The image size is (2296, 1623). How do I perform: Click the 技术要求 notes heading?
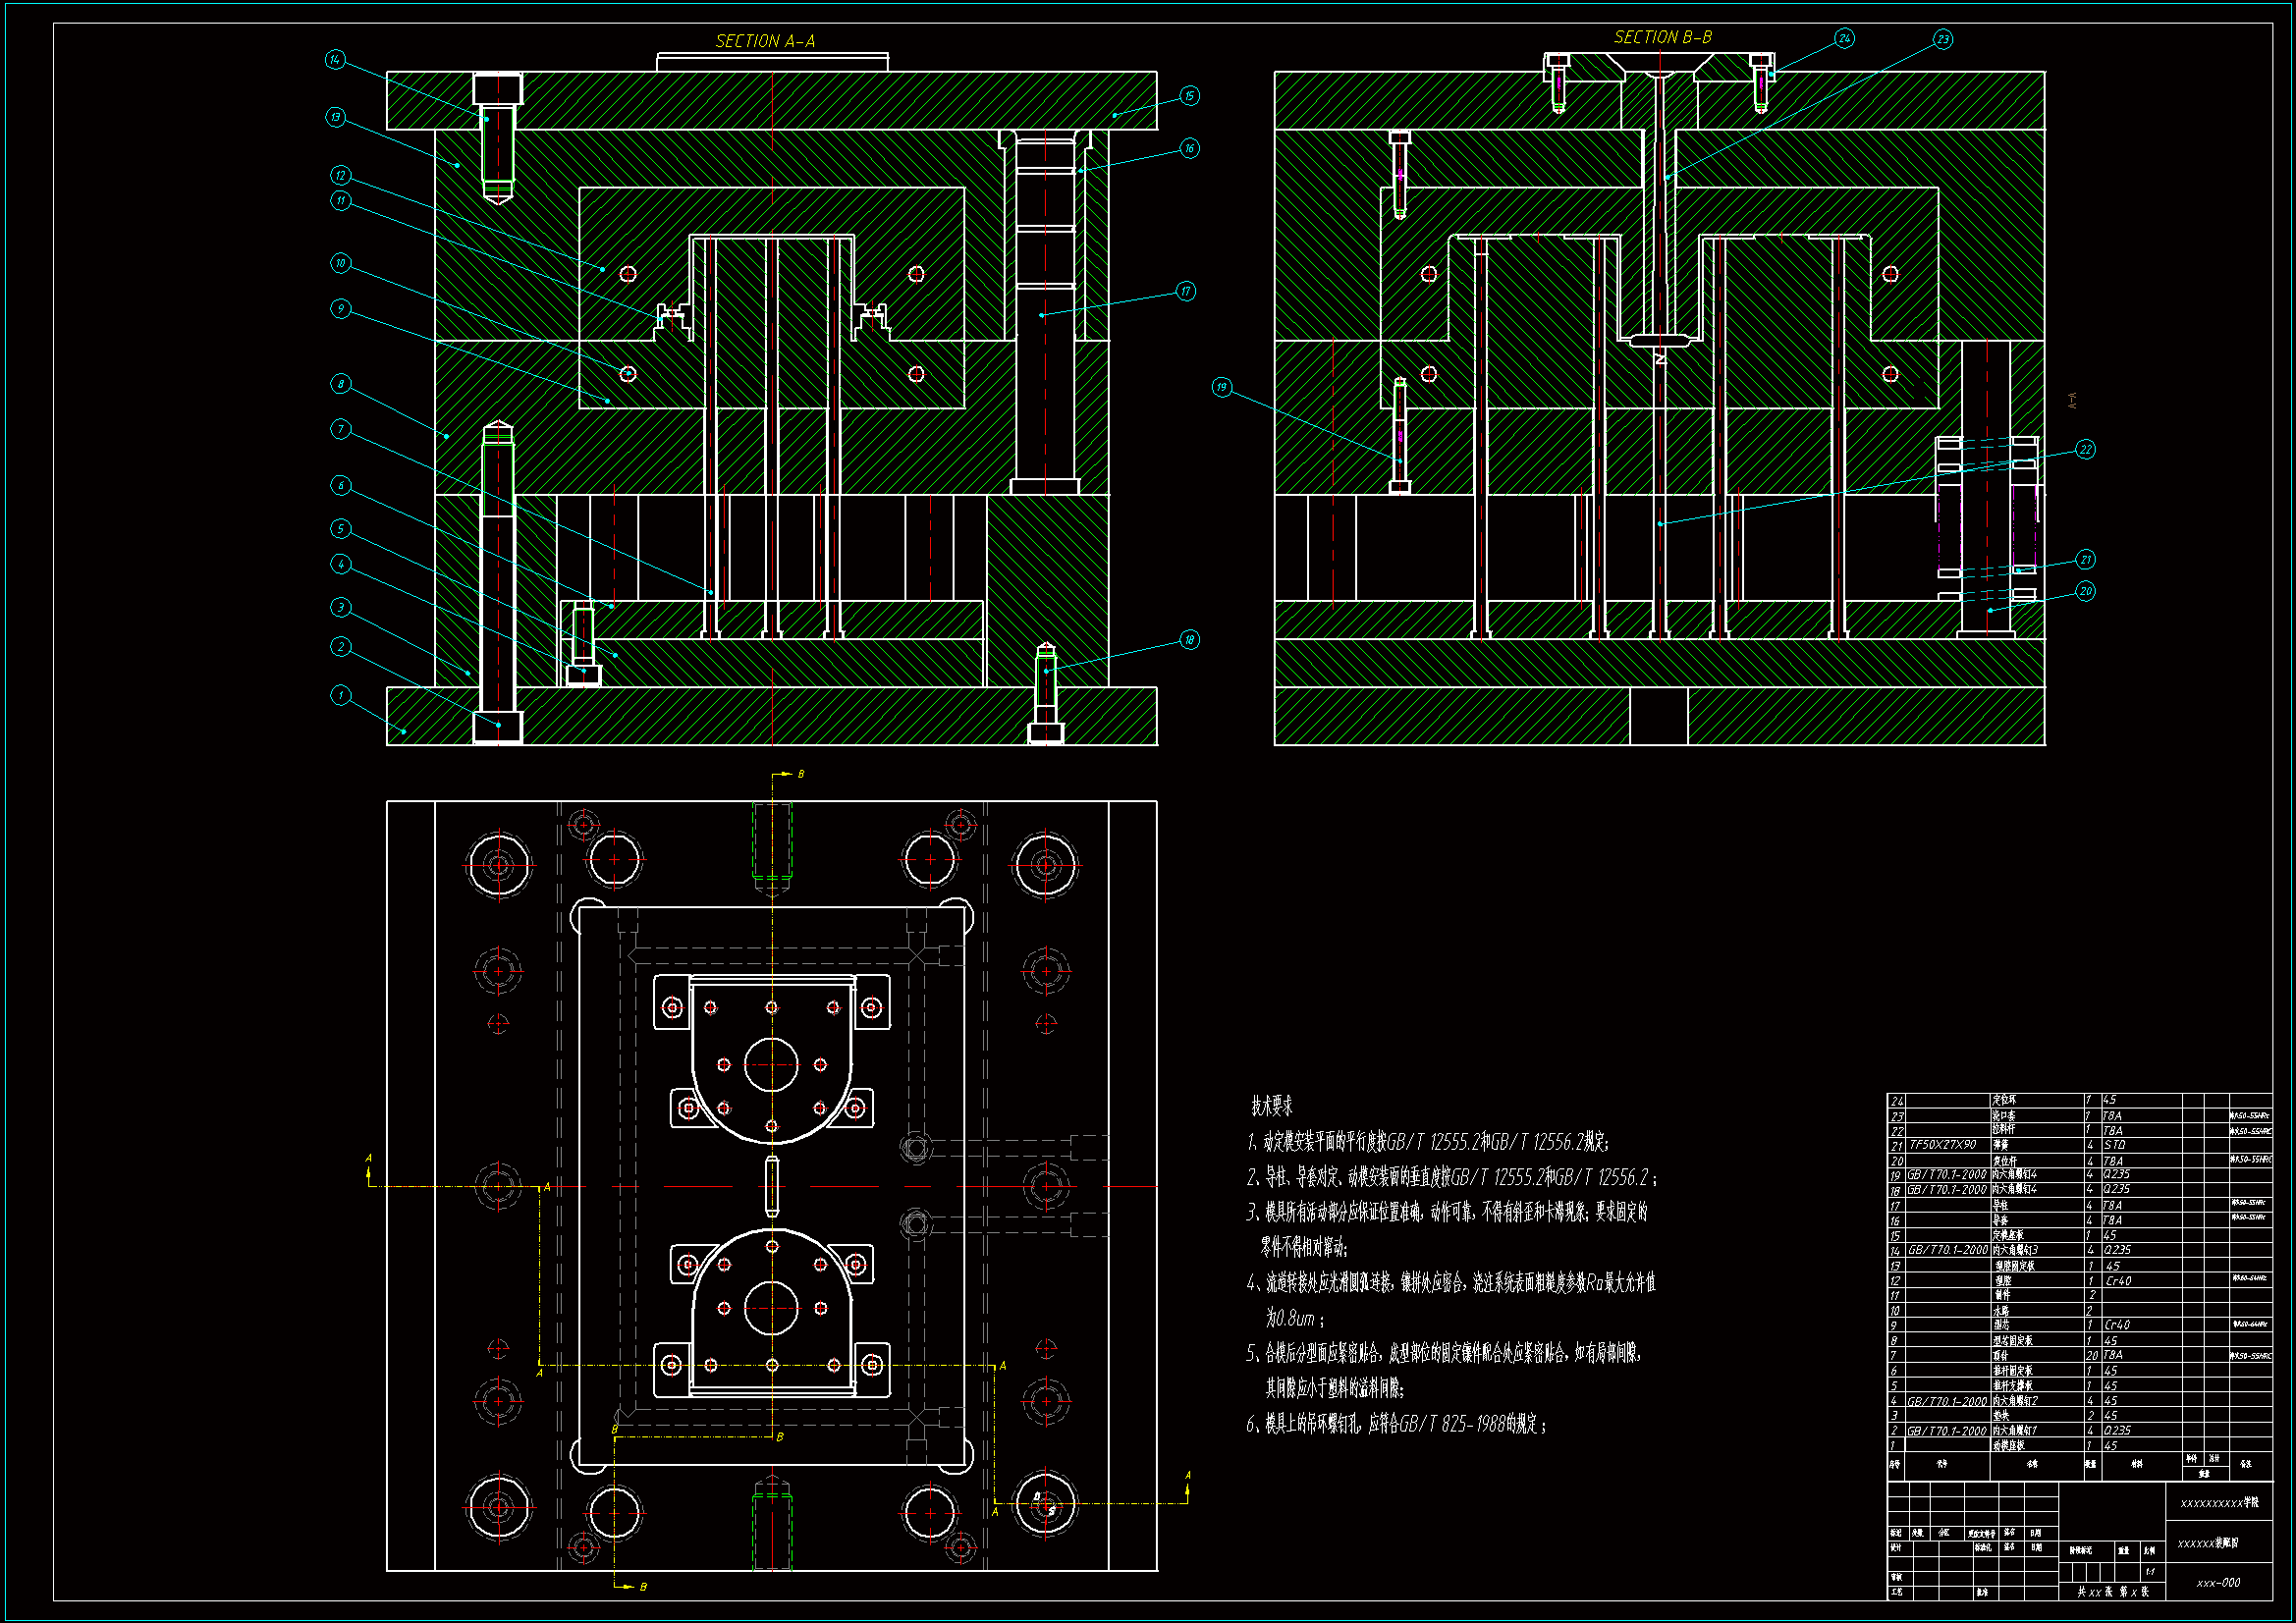tap(1271, 1106)
